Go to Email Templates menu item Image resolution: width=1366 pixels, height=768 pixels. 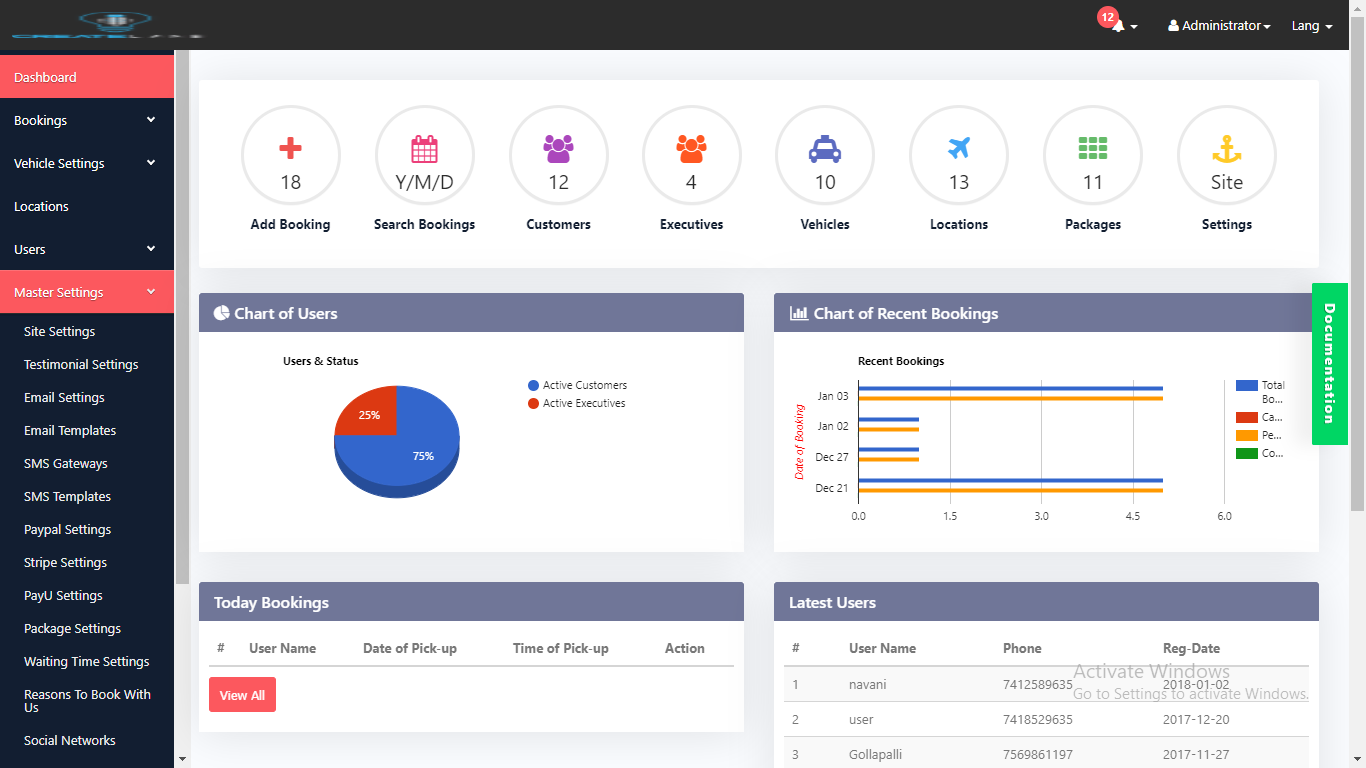70,430
